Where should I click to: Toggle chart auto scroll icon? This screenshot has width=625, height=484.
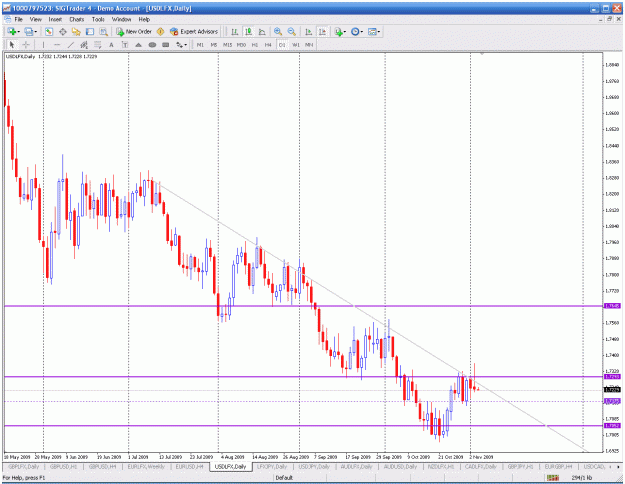click(309, 31)
